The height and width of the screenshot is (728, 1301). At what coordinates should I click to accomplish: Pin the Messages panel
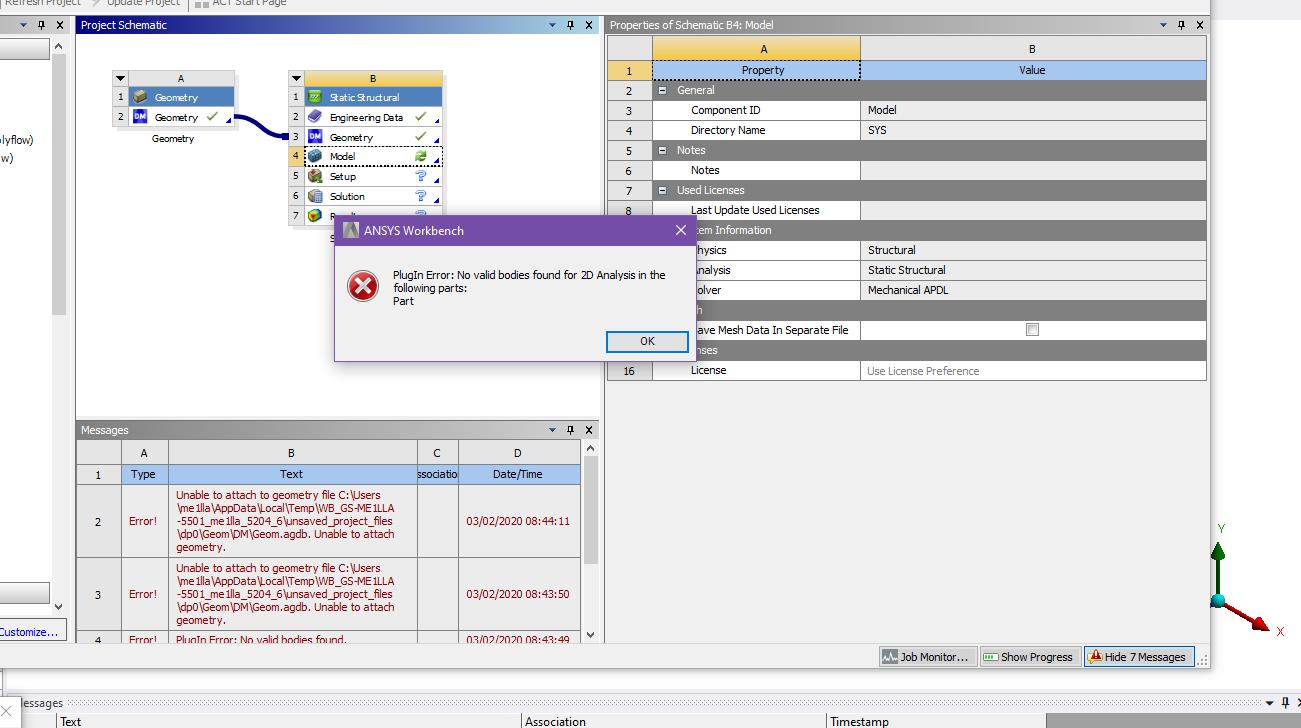(x=571, y=430)
